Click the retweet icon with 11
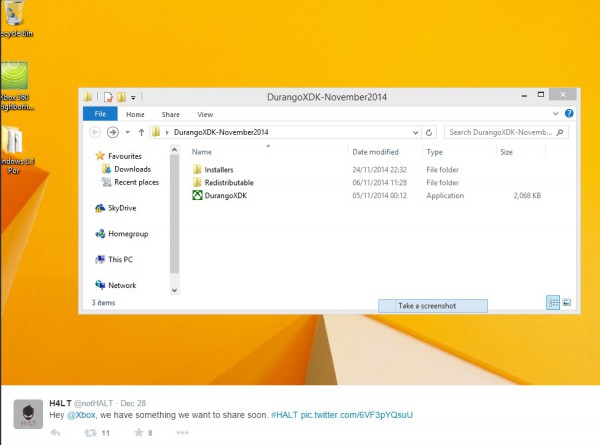Image resolution: width=600 pixels, height=445 pixels. click(91, 433)
